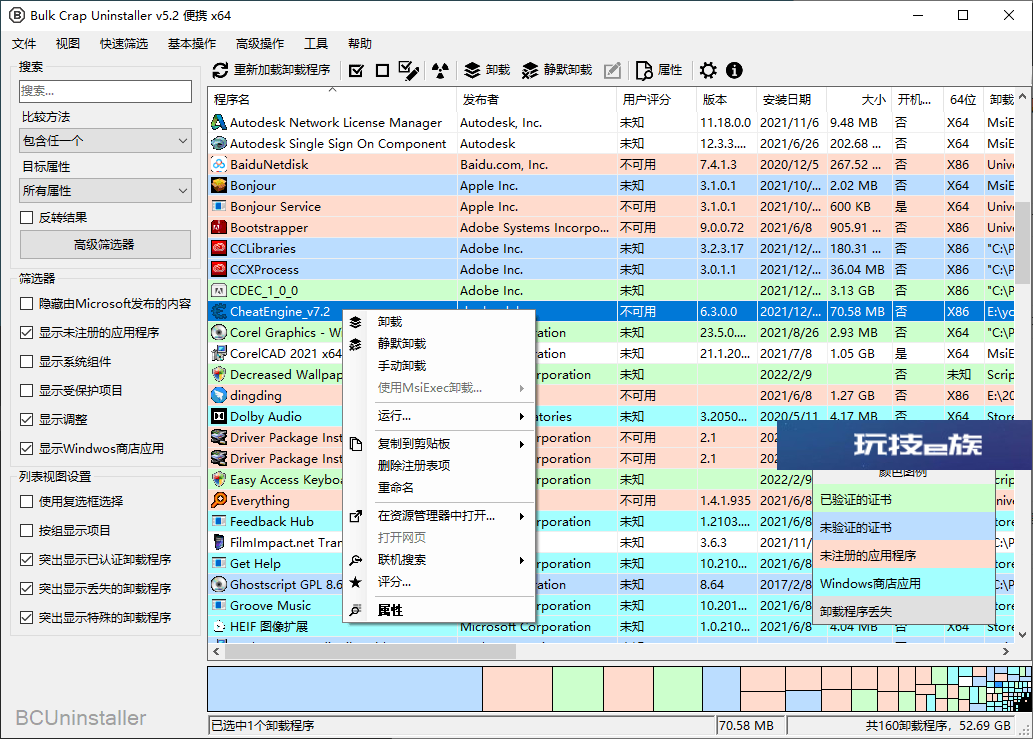Click the external-link icon beside 在资源管理器中打开

(x=356, y=516)
